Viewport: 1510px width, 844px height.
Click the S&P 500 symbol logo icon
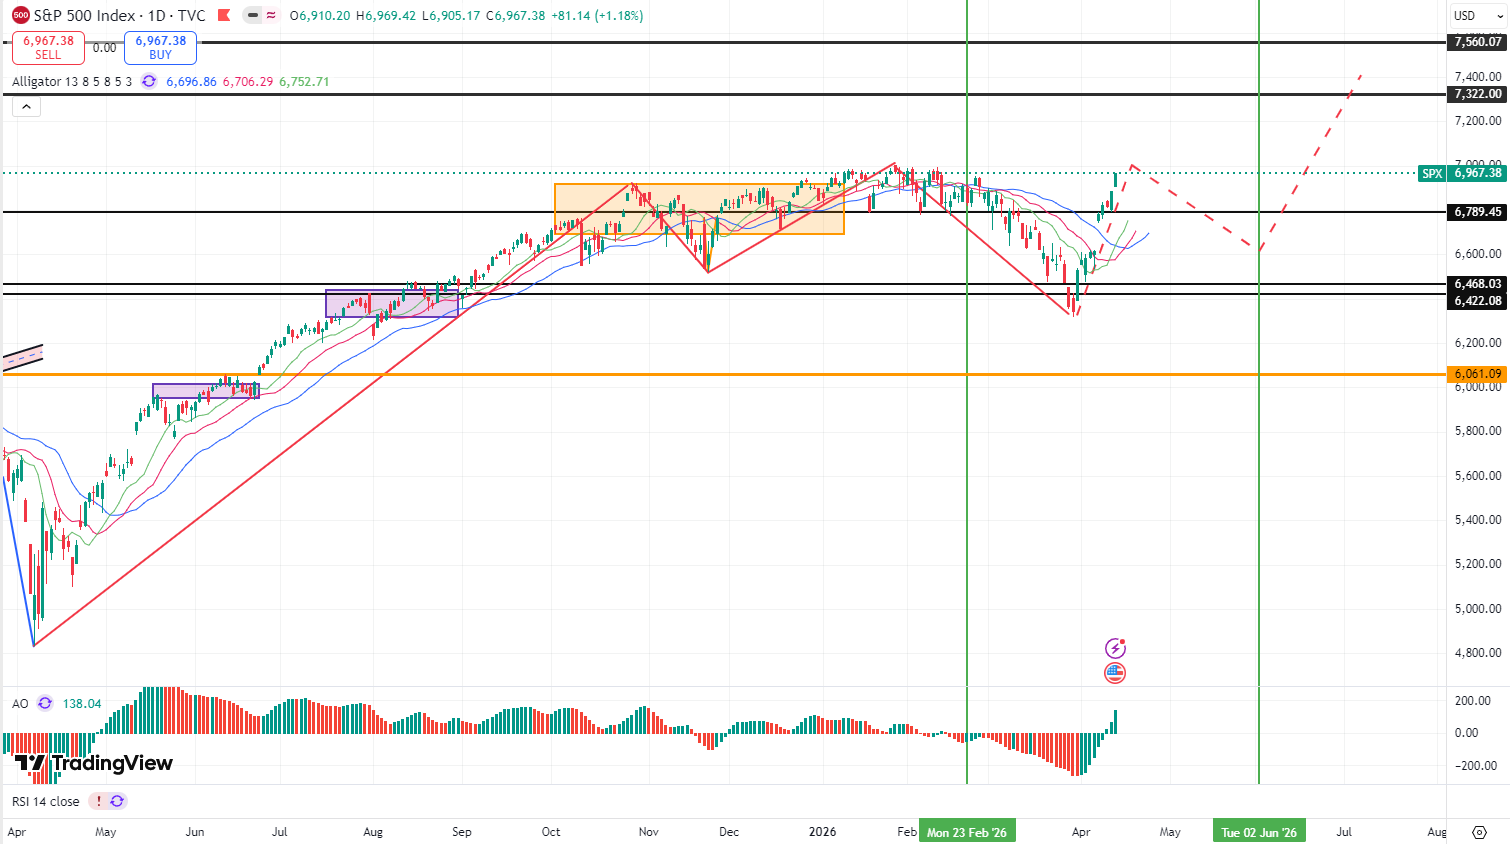pyautogui.click(x=21, y=16)
